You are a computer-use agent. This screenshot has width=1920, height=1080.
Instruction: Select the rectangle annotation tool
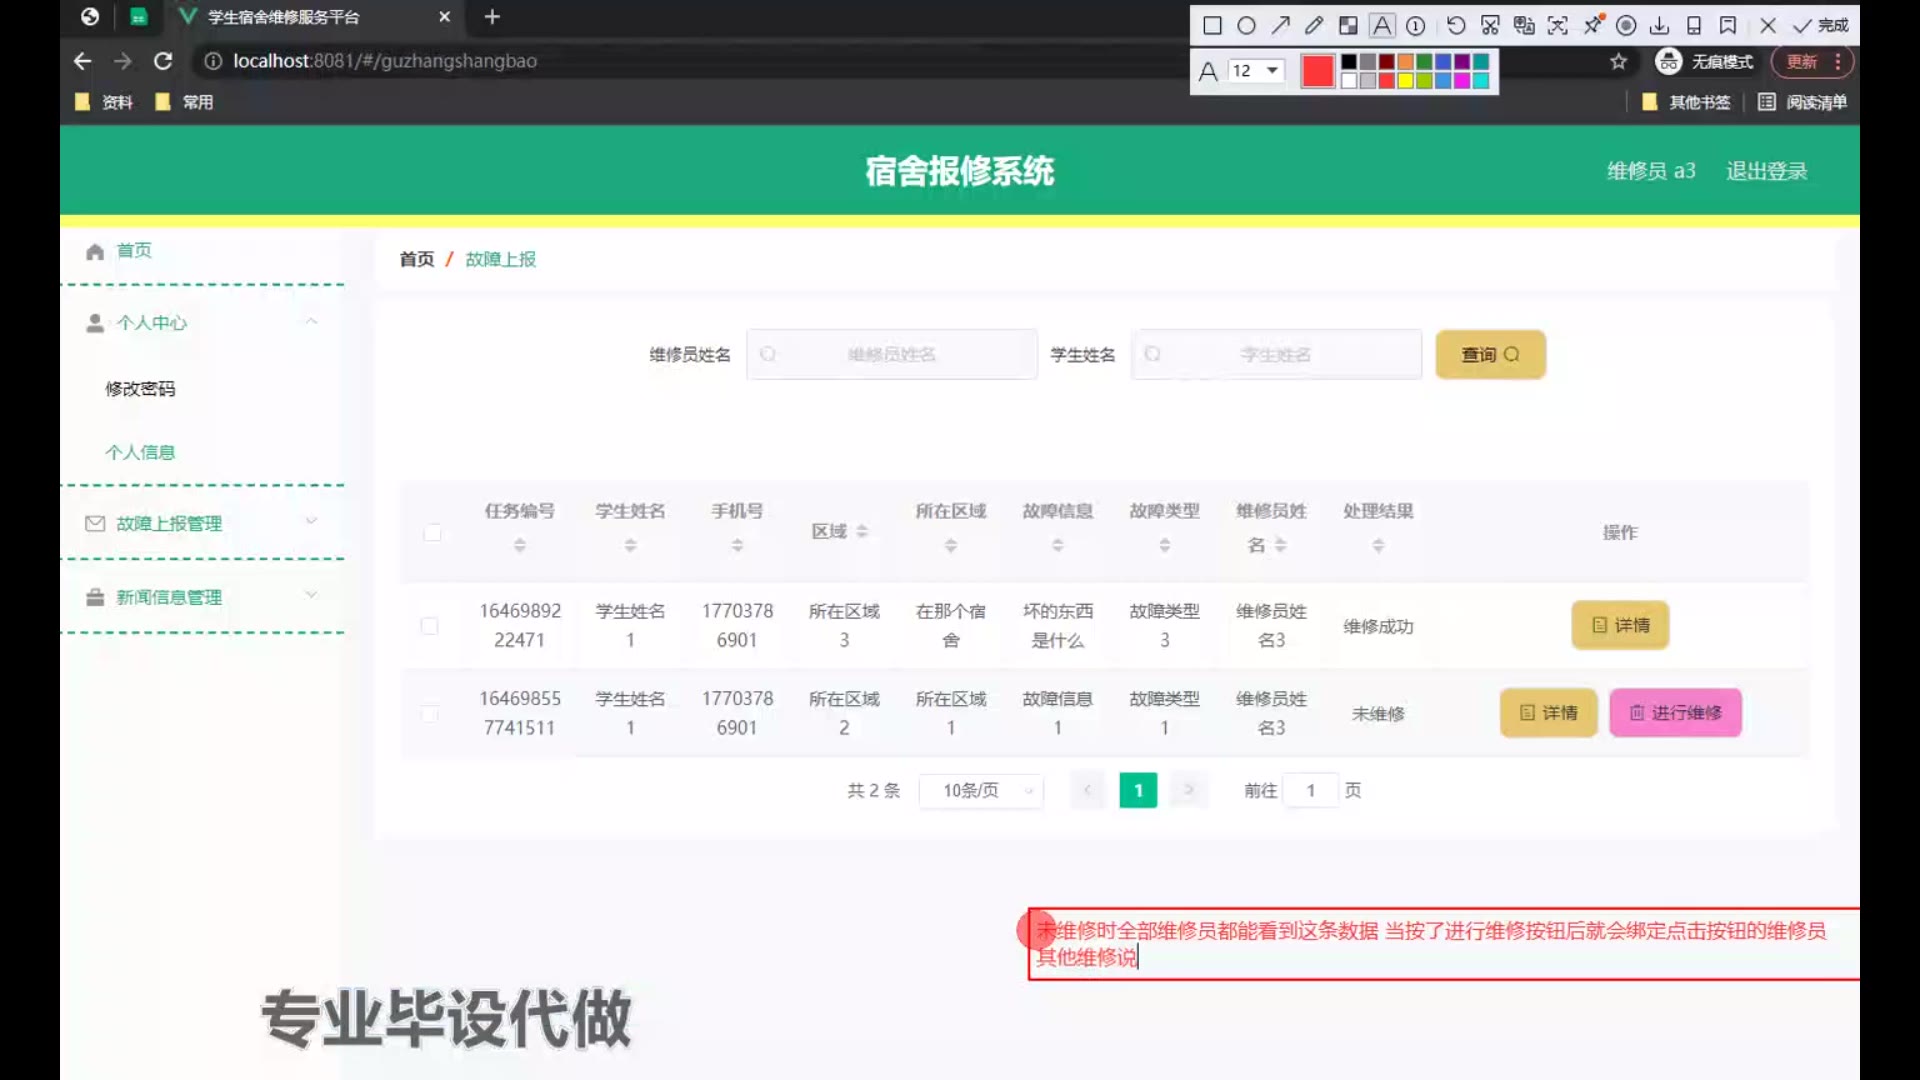pos(1212,26)
